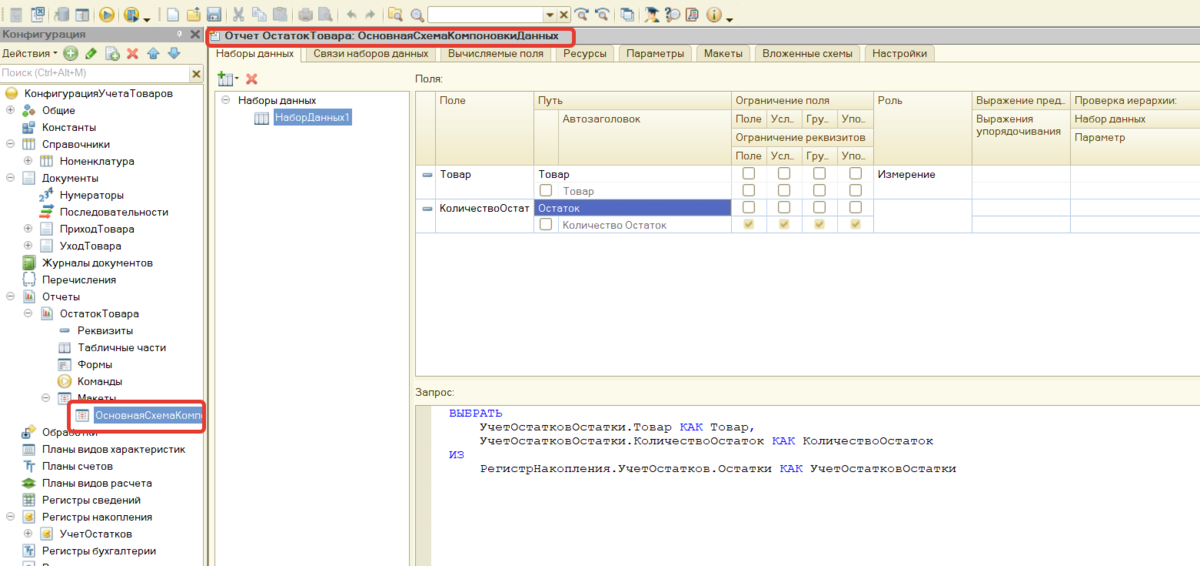Click the Cut scissors icon
Viewport: 1200px width, 566px height.
[238, 15]
